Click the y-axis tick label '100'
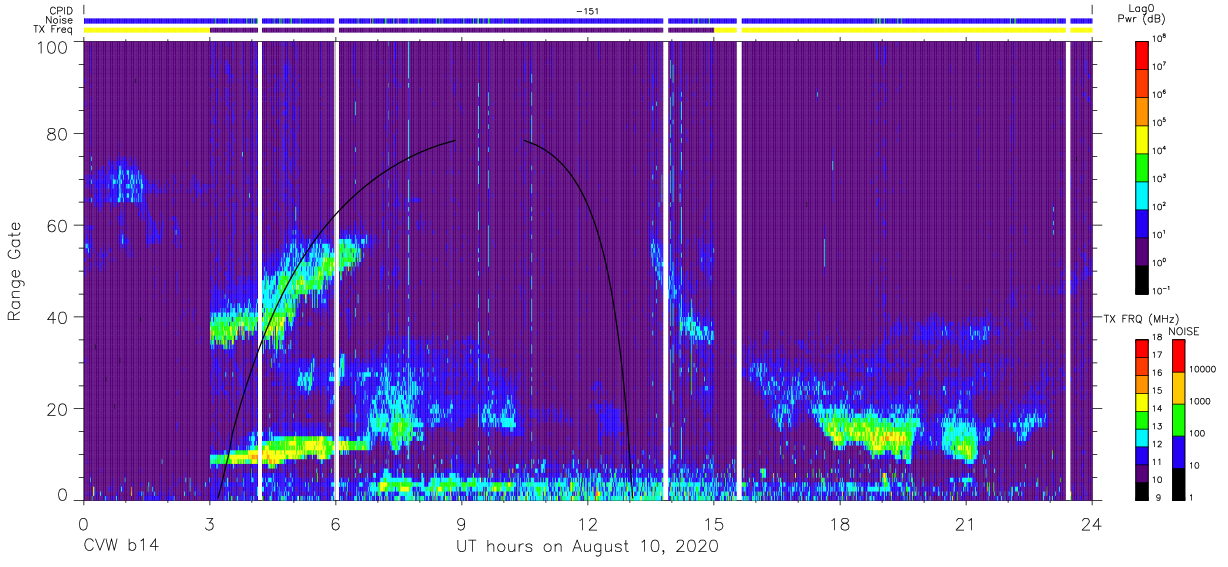The width and height of the screenshot is (1228, 567). click(51, 47)
